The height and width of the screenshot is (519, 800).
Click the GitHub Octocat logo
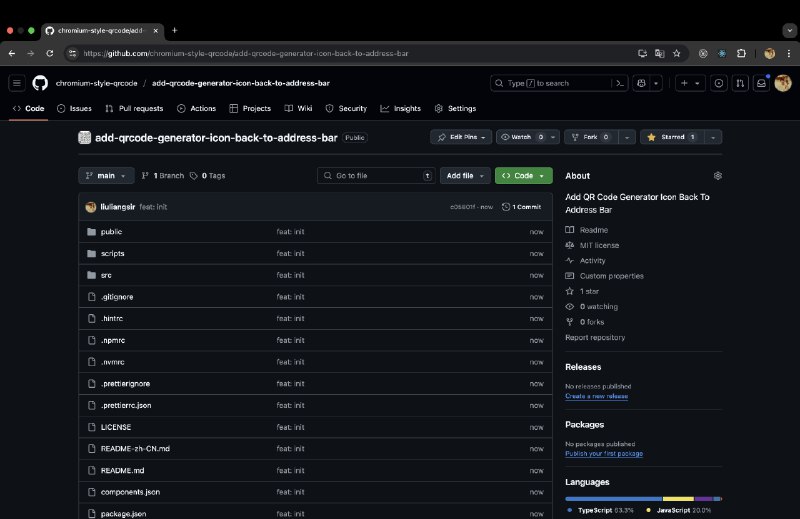(40, 83)
